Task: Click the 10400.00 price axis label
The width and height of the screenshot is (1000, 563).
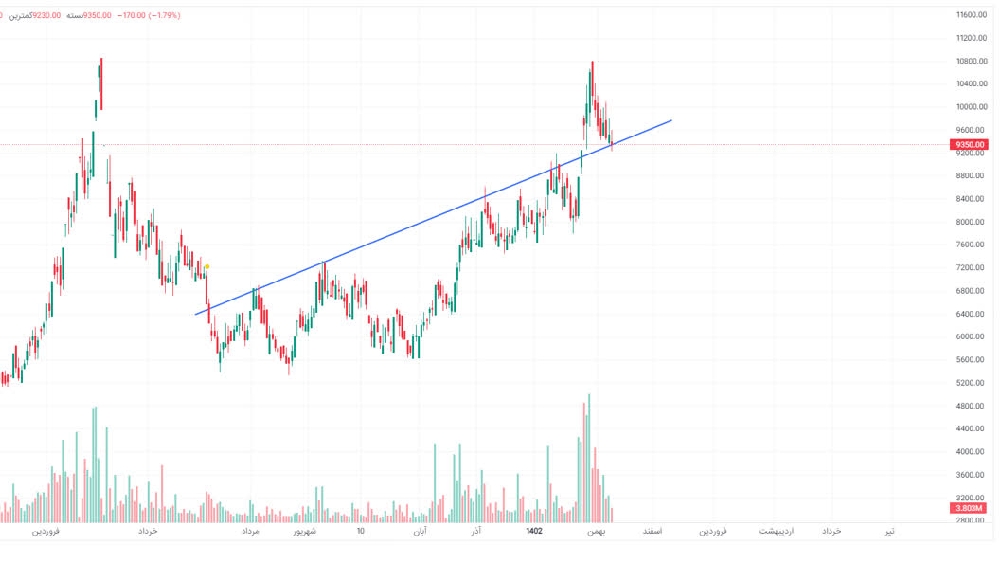Action: (x=971, y=84)
